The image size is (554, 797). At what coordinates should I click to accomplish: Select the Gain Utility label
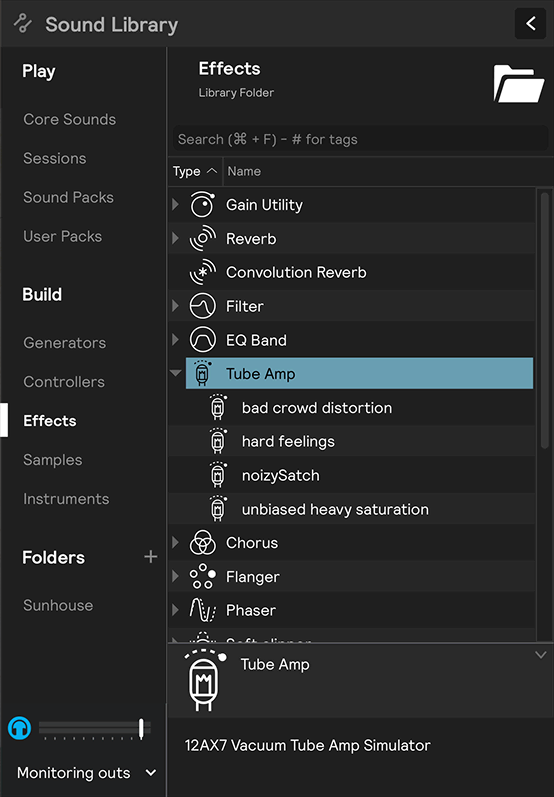264,205
